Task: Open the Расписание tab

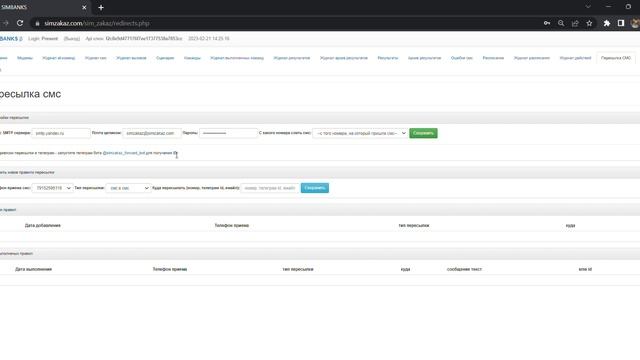Action: pyautogui.click(x=493, y=58)
